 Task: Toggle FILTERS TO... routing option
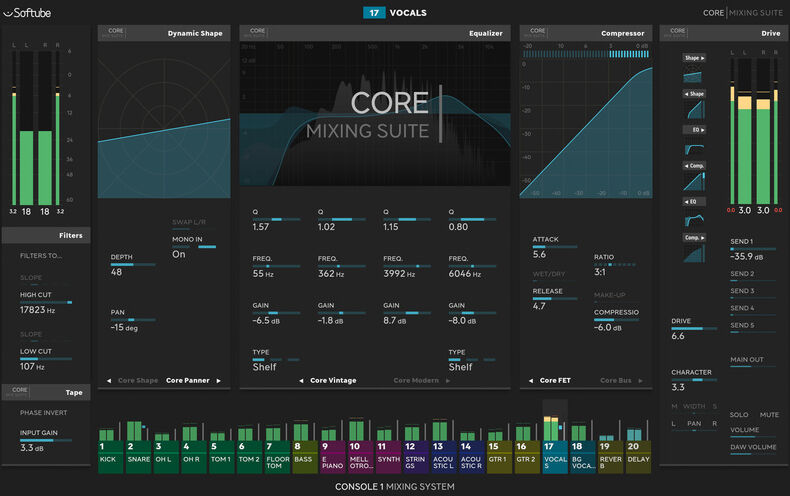(x=41, y=256)
